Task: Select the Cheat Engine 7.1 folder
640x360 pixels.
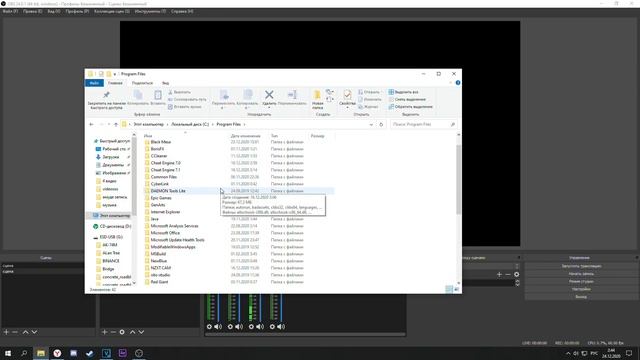Action: click(x=165, y=170)
